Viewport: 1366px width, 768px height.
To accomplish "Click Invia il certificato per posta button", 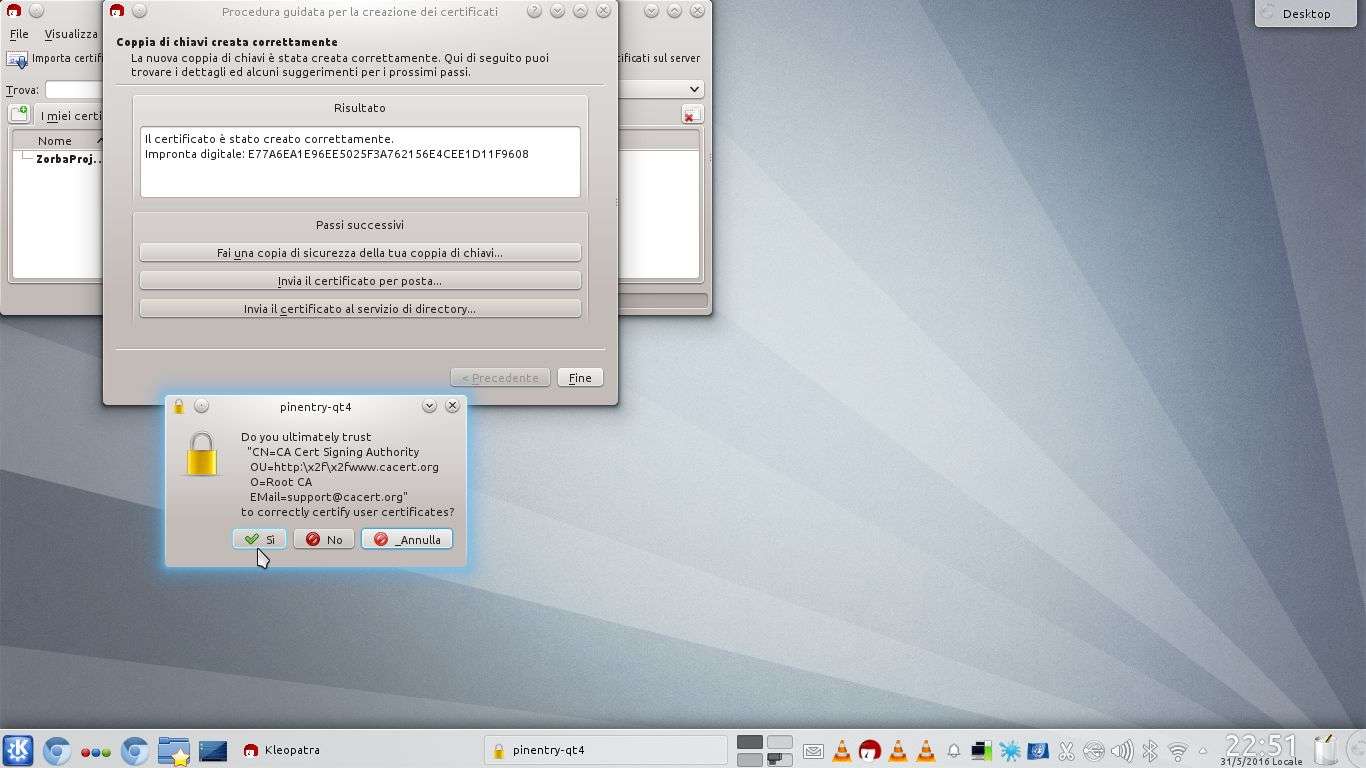I will tap(360, 281).
